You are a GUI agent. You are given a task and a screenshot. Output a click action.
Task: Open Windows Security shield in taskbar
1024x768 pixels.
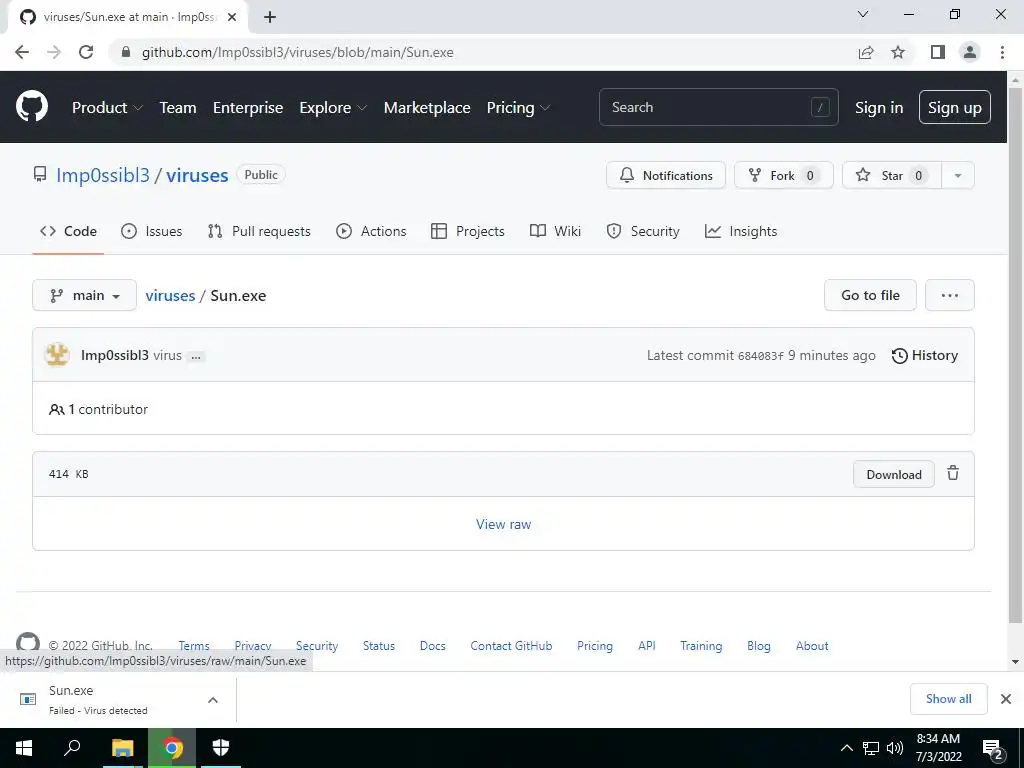(x=221, y=748)
